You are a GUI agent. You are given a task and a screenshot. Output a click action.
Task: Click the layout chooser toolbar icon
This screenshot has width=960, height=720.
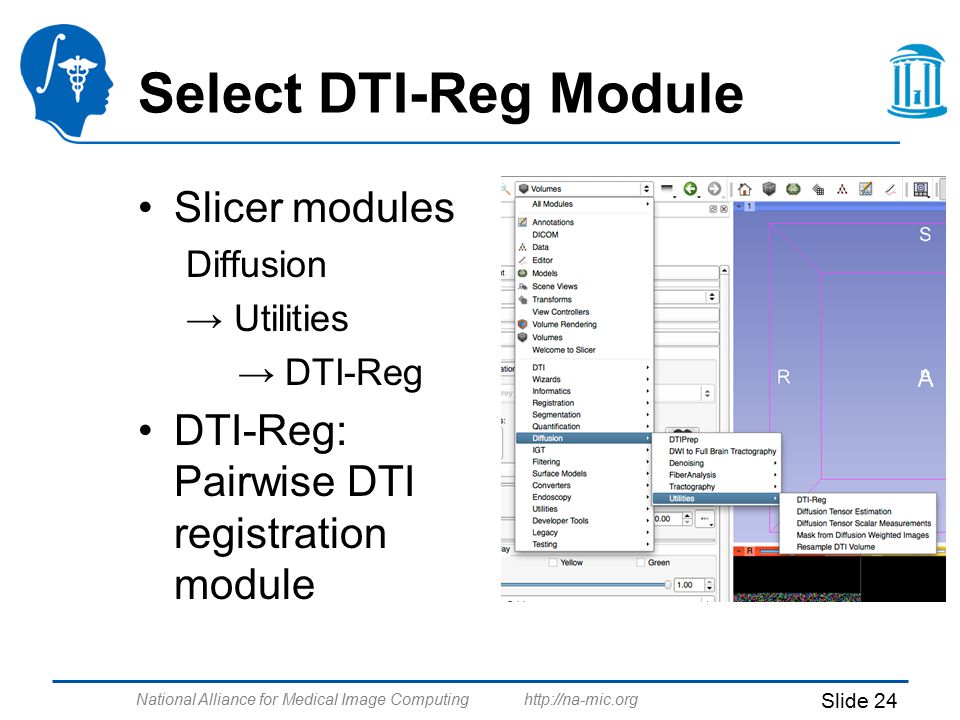921,190
